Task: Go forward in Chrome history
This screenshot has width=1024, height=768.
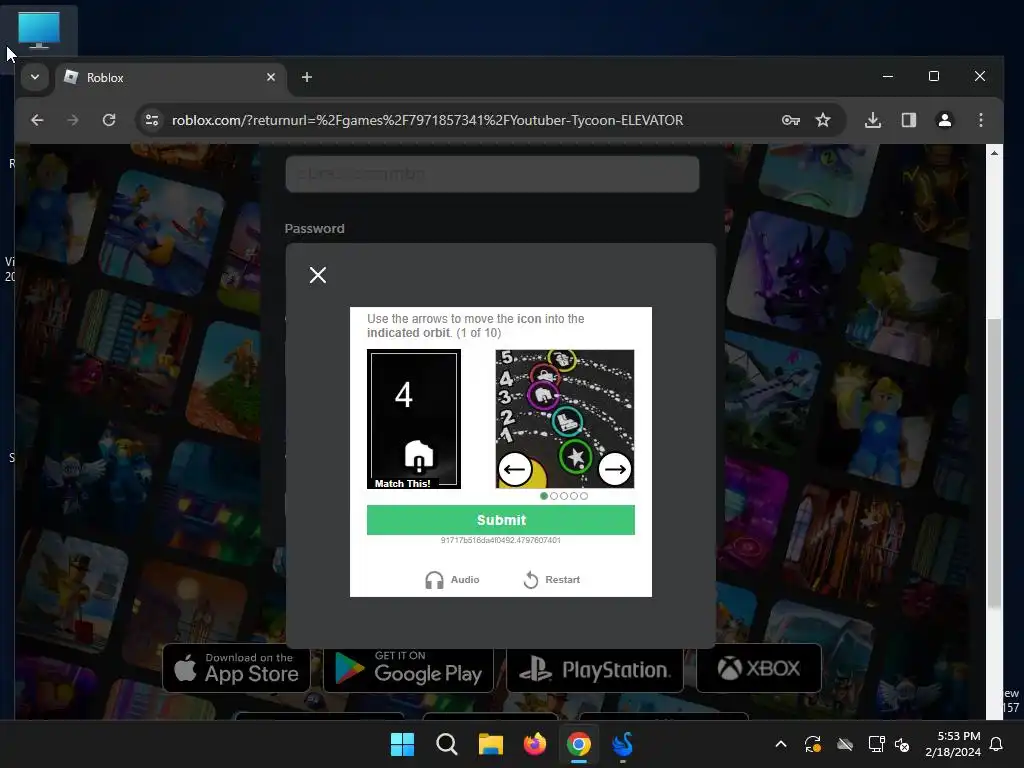Action: click(x=72, y=120)
